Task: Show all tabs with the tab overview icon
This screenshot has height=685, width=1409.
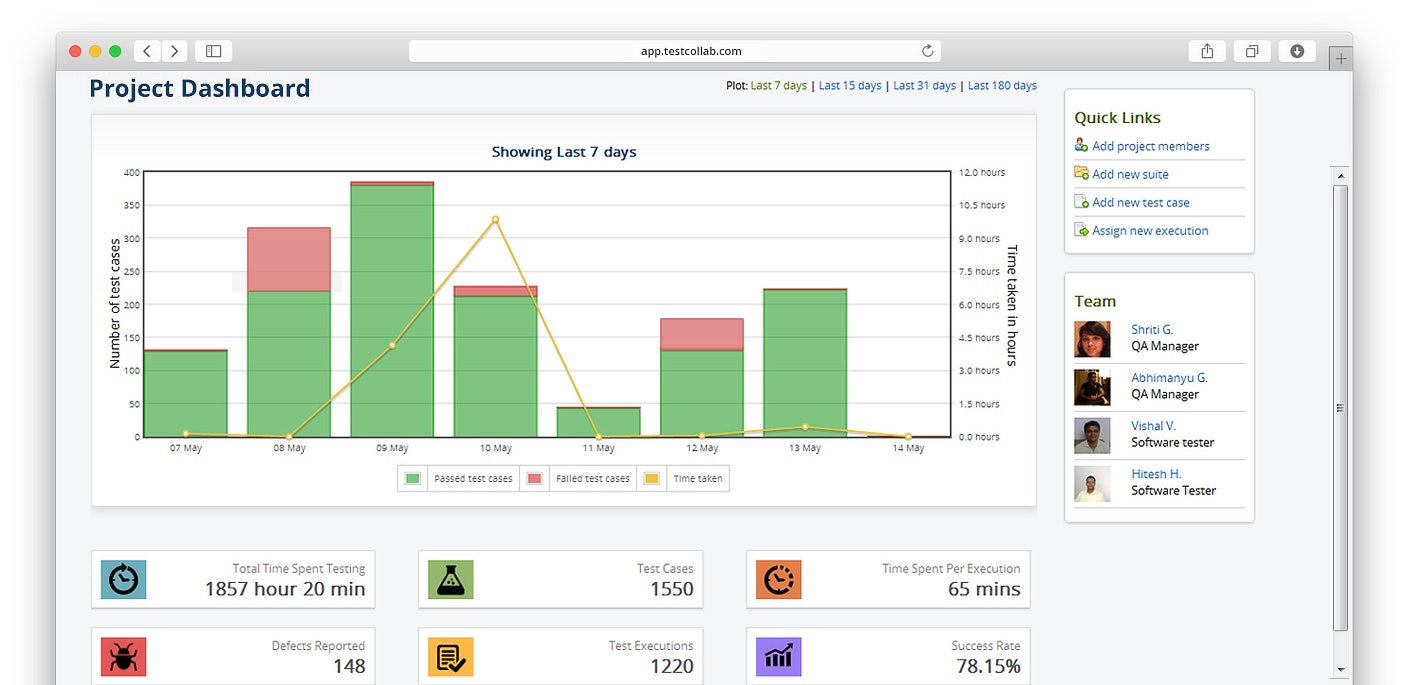Action: point(1252,51)
